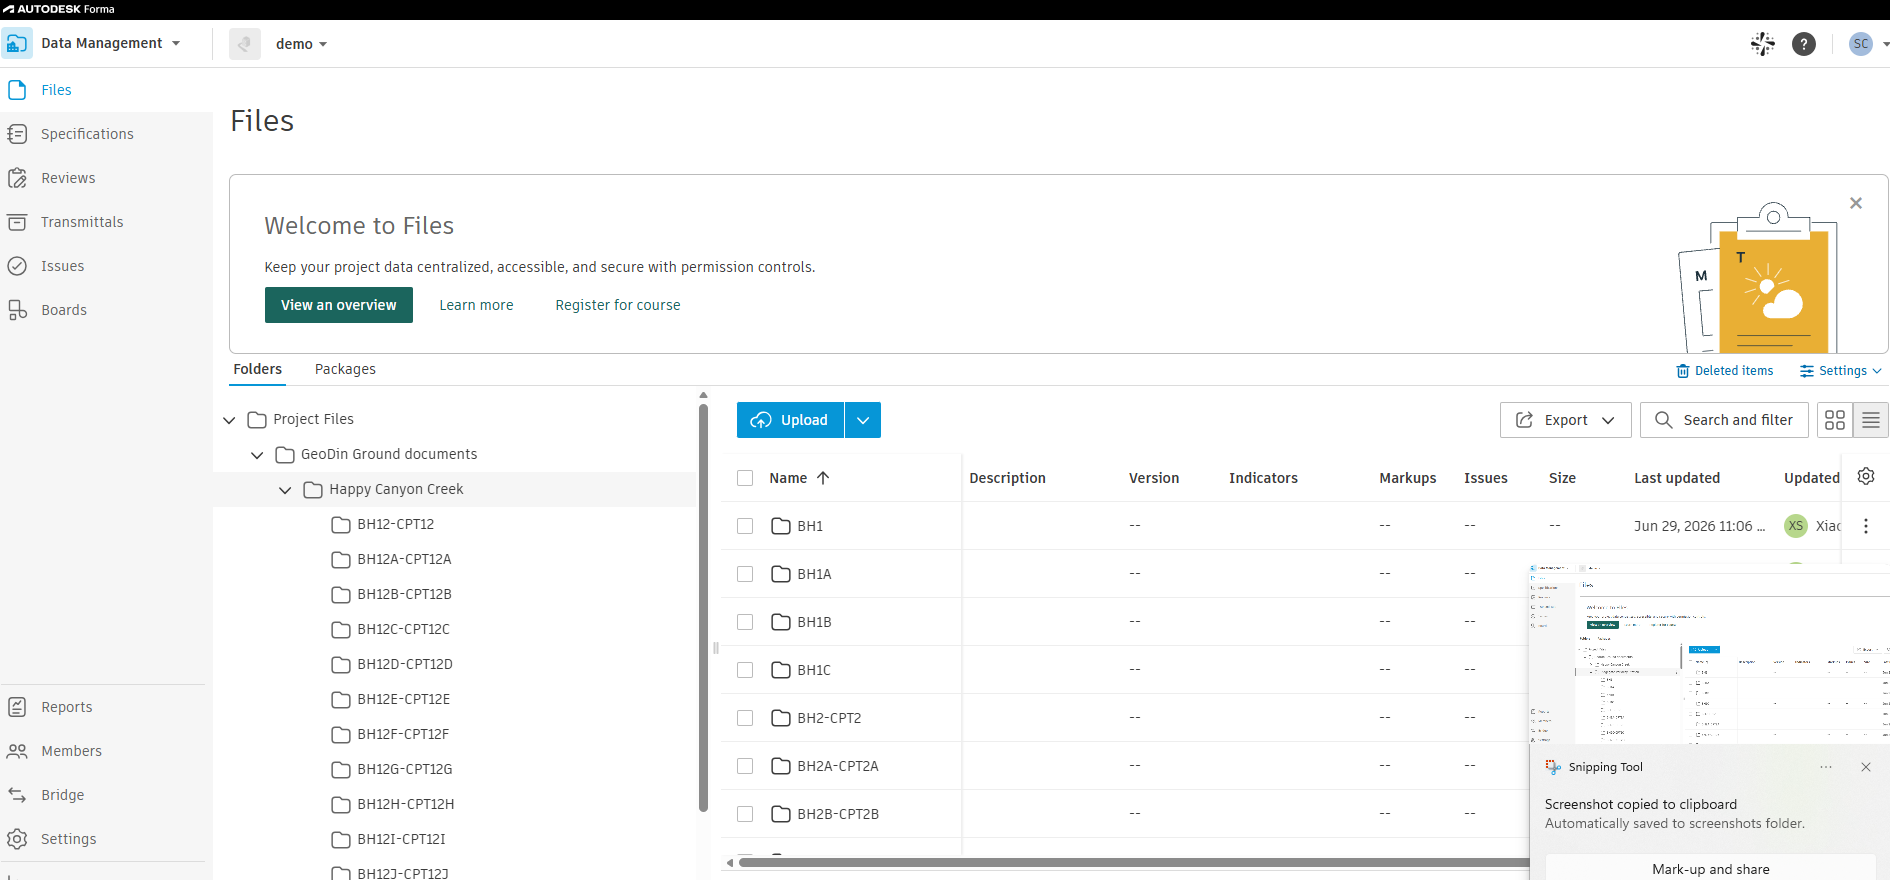Open the Deleted items link
1890x880 pixels.
click(1725, 371)
